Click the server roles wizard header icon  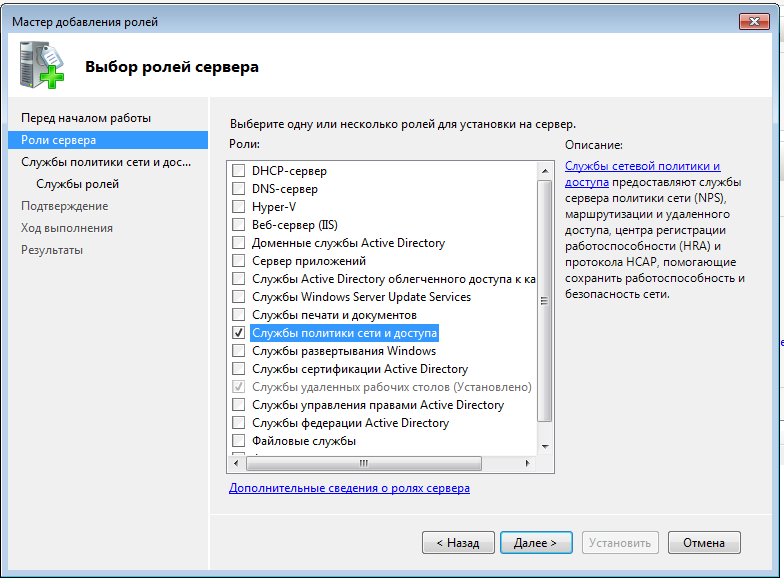(40, 67)
